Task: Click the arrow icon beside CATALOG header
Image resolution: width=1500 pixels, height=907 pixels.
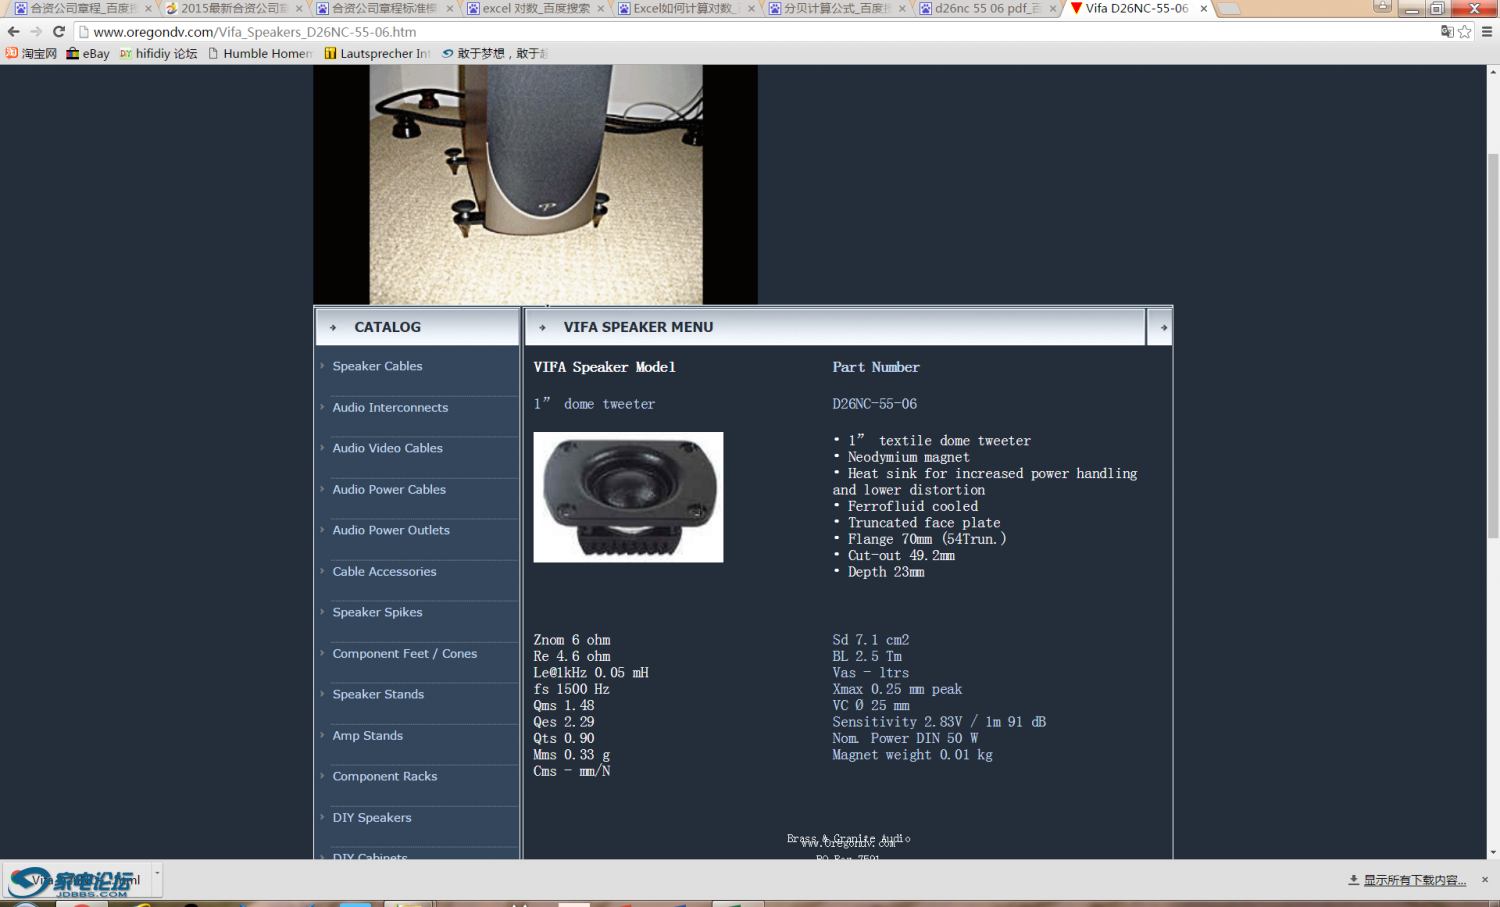Action: tap(333, 327)
